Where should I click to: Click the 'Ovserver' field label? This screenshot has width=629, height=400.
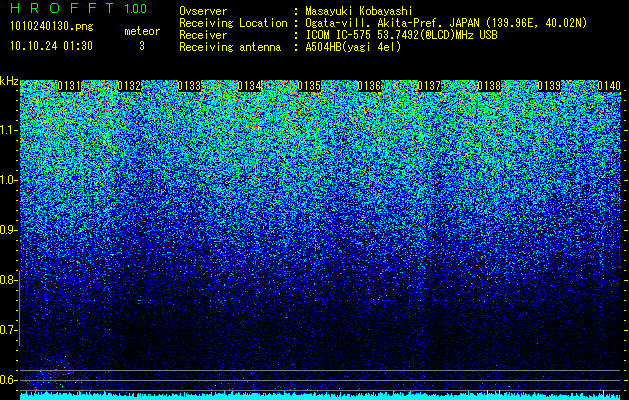[203, 11]
